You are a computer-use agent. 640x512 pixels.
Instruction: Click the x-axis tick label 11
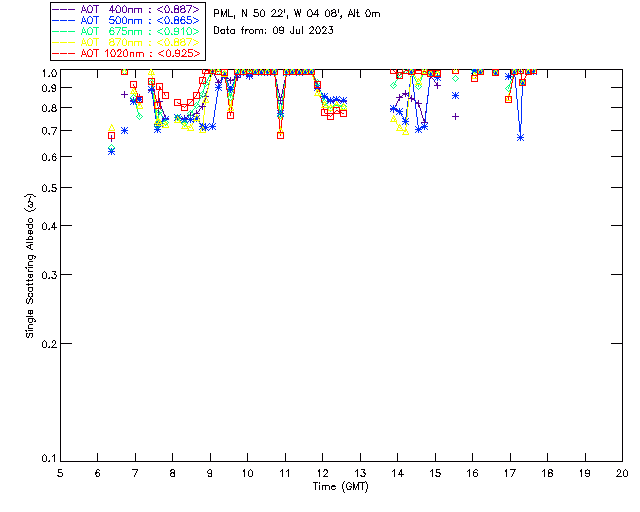tap(285, 473)
